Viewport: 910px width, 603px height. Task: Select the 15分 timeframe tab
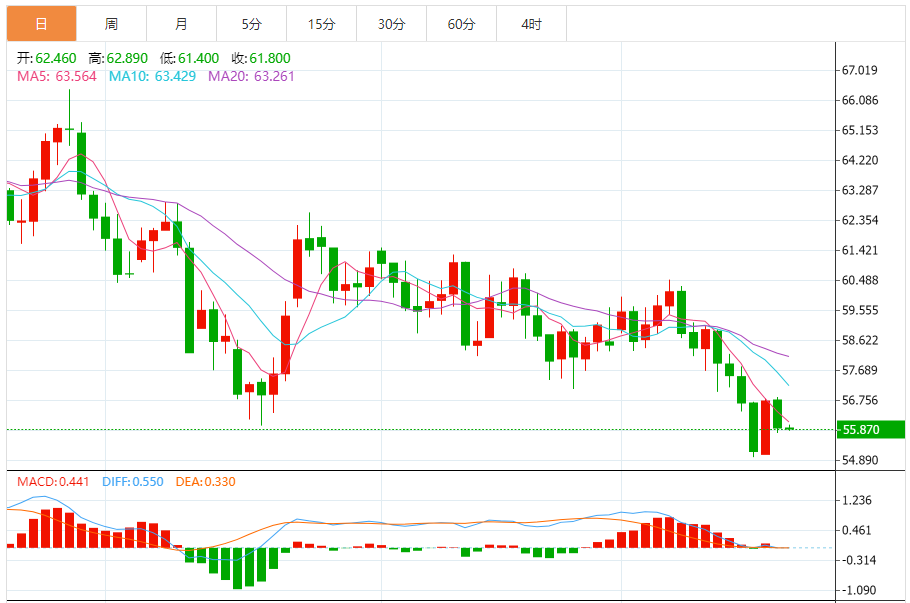pyautogui.click(x=321, y=24)
